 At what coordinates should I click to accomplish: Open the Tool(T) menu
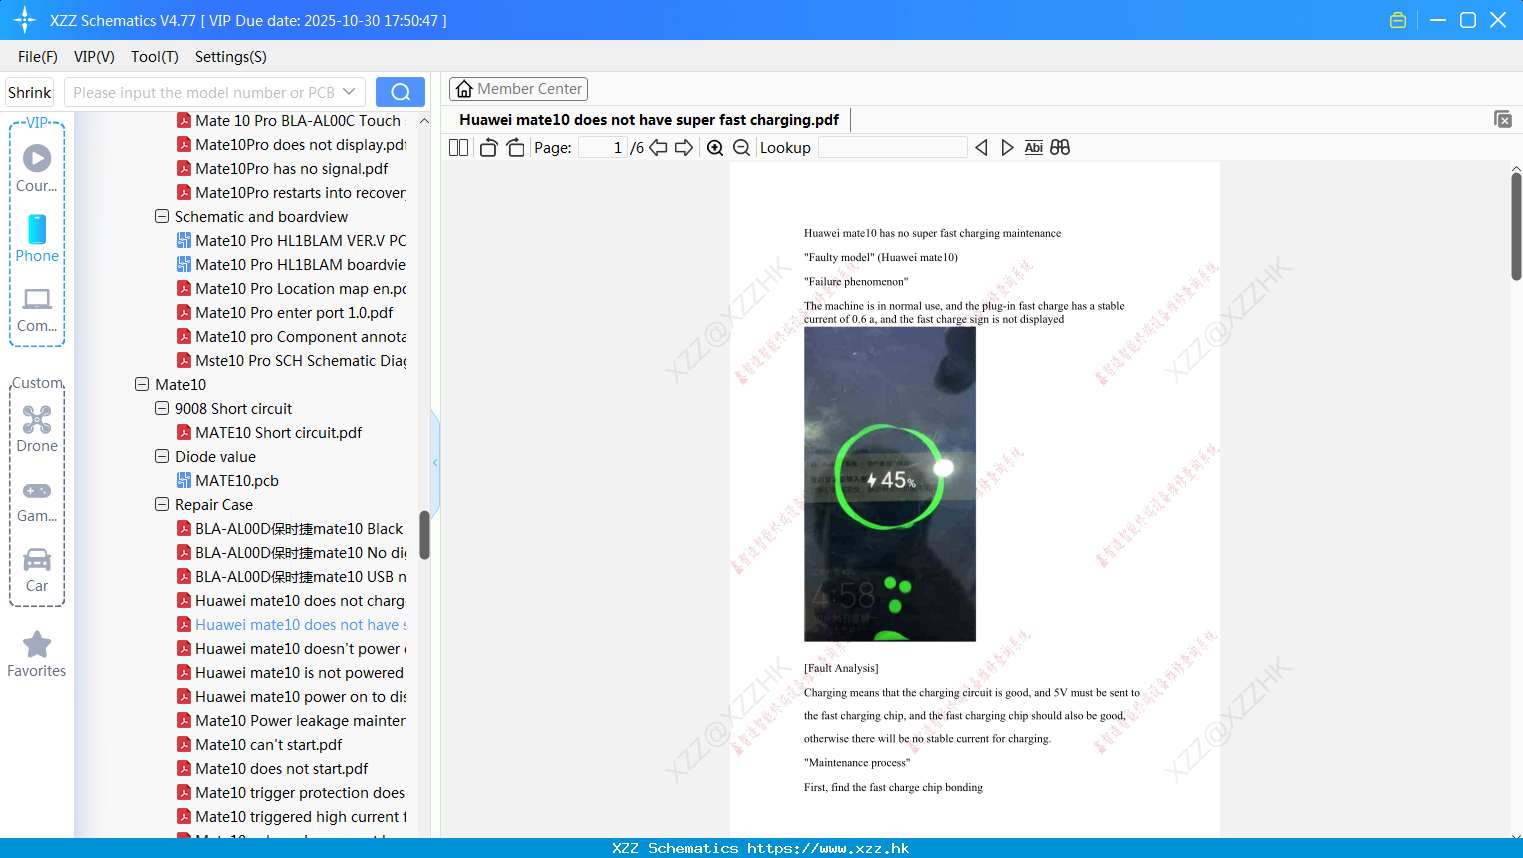click(x=155, y=57)
